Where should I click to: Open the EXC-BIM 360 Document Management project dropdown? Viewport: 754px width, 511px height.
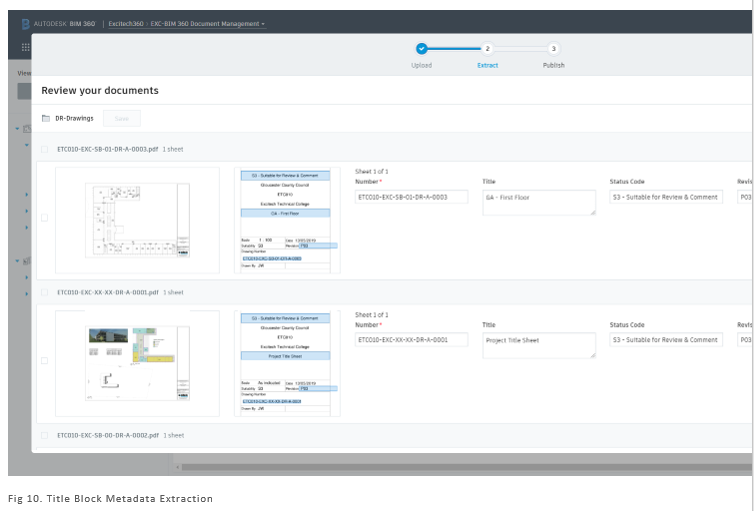208,24
